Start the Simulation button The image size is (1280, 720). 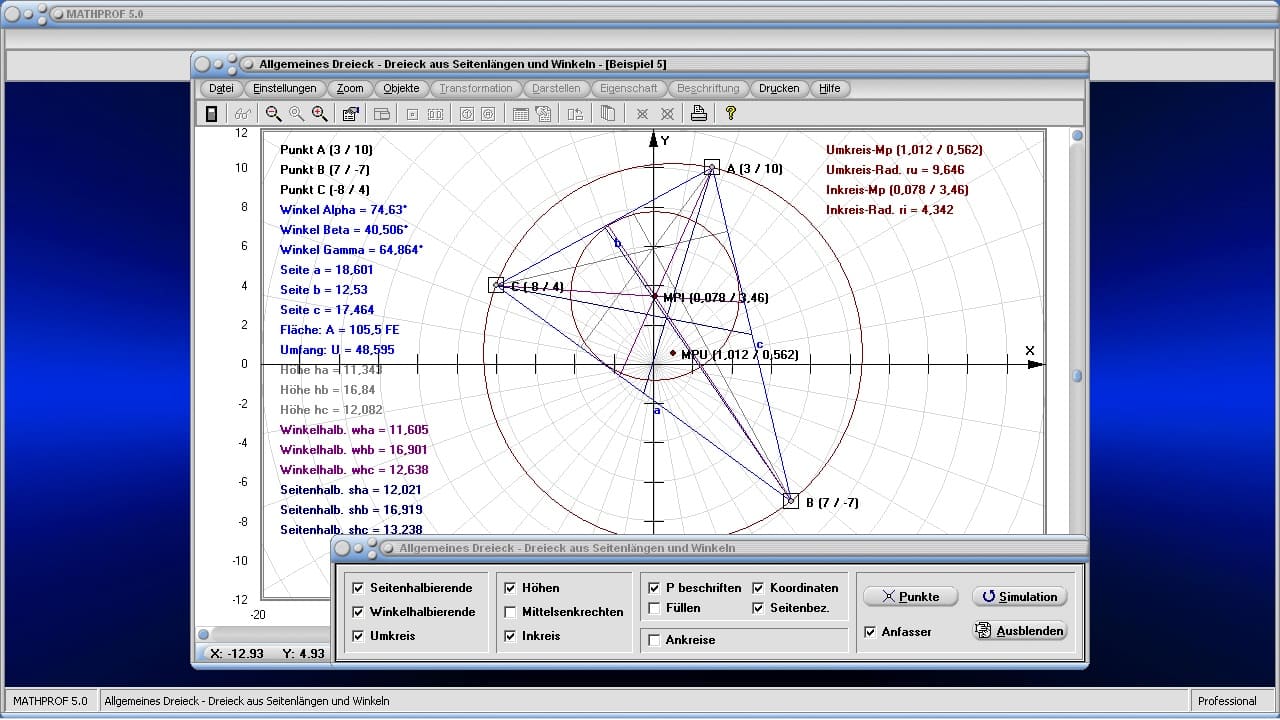(1020, 596)
